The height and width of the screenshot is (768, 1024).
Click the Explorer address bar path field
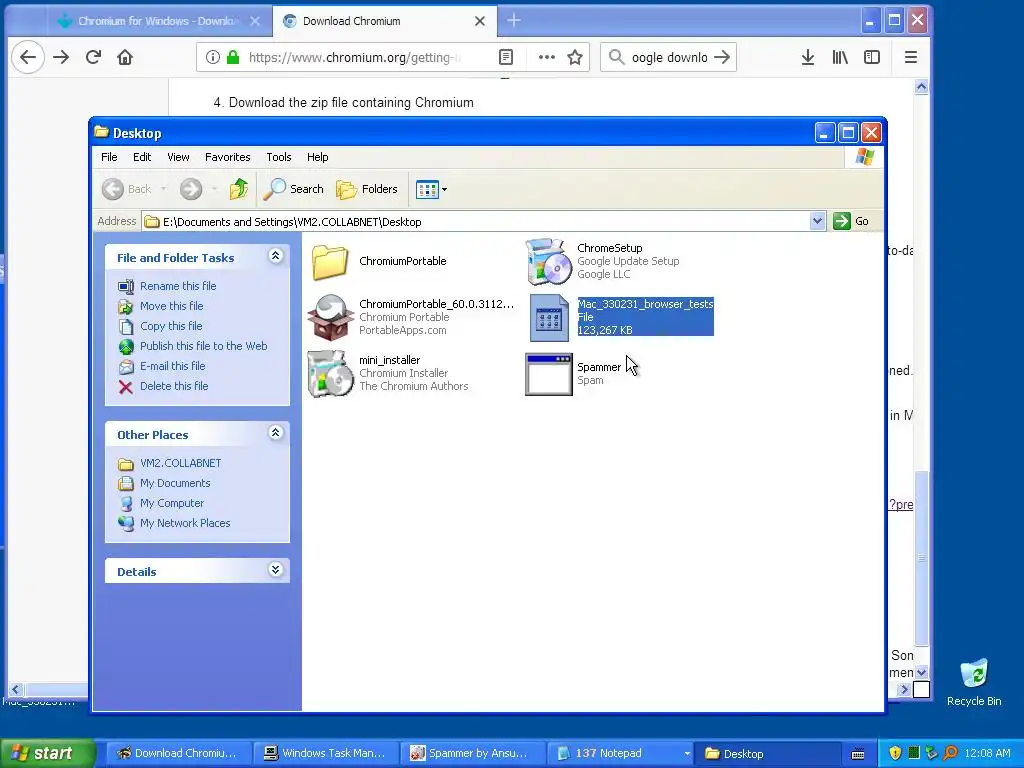[x=483, y=221]
